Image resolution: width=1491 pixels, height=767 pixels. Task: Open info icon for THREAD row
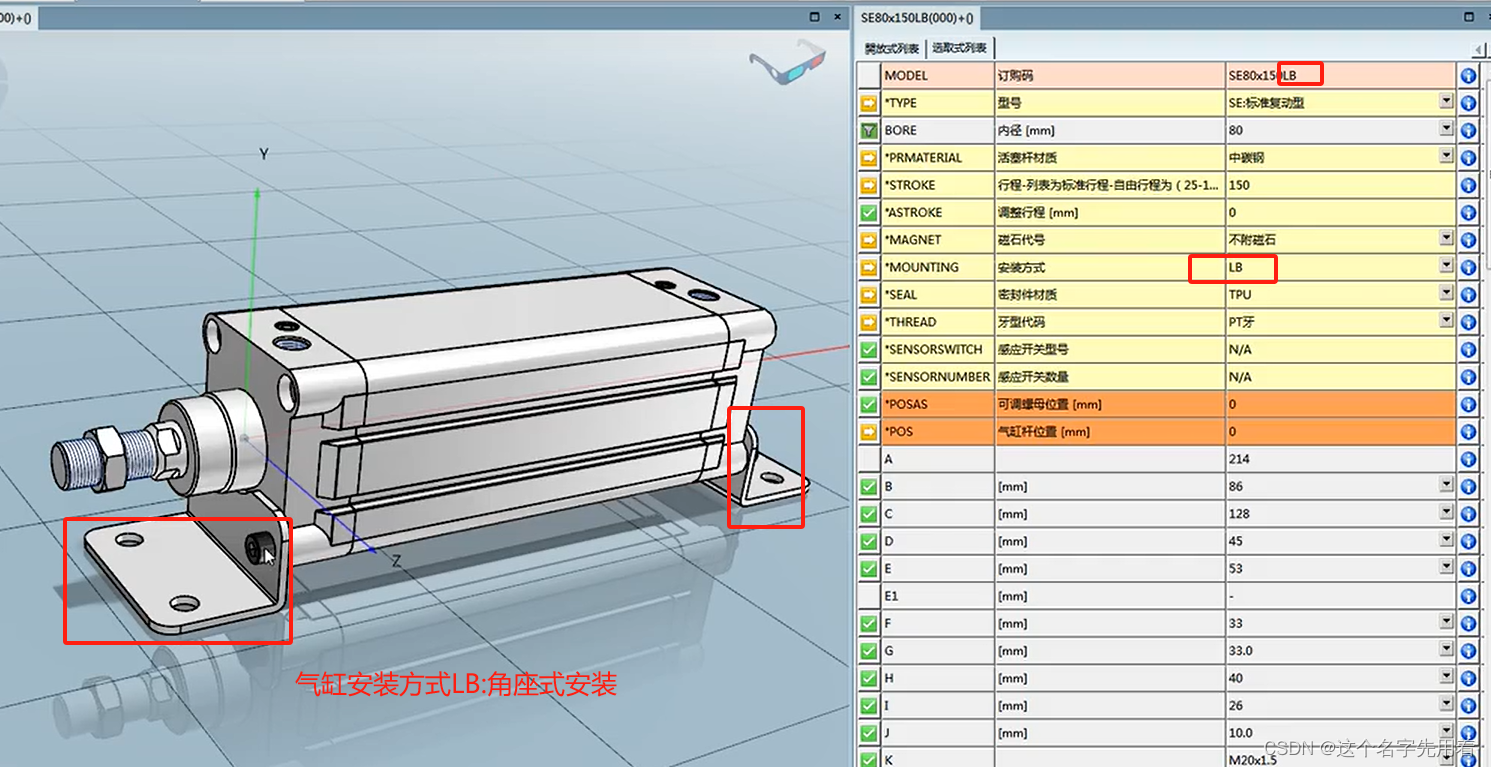[x=1468, y=322]
